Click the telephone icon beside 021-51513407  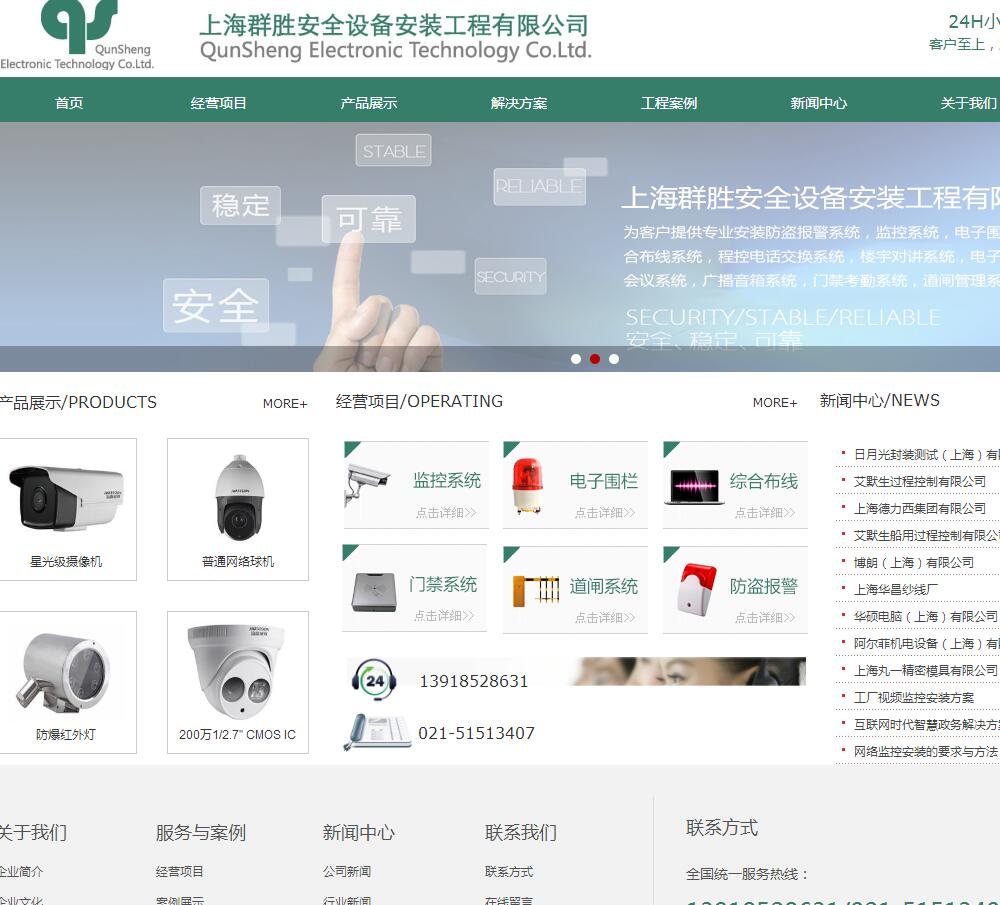(x=376, y=732)
